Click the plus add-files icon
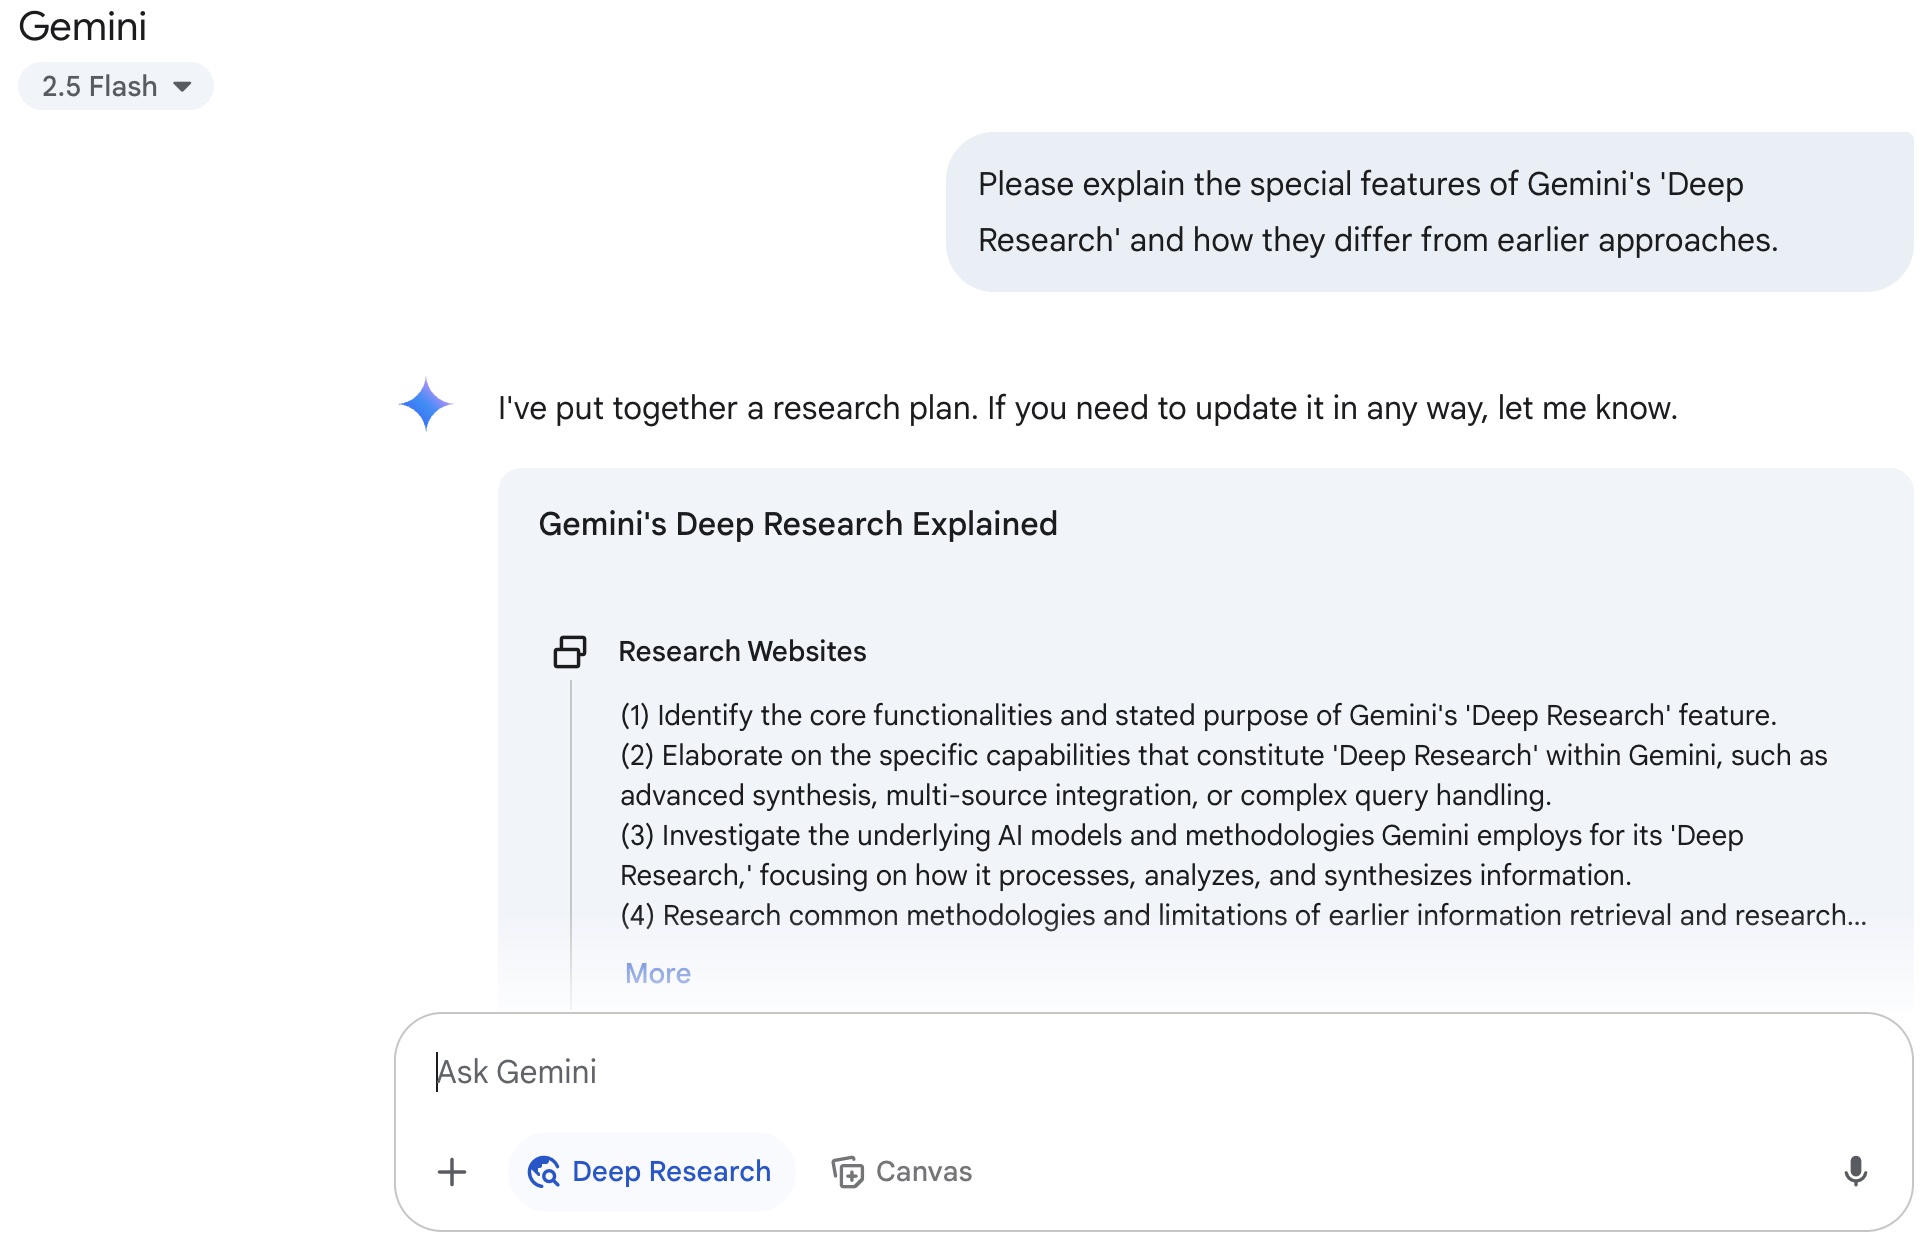 452,1172
